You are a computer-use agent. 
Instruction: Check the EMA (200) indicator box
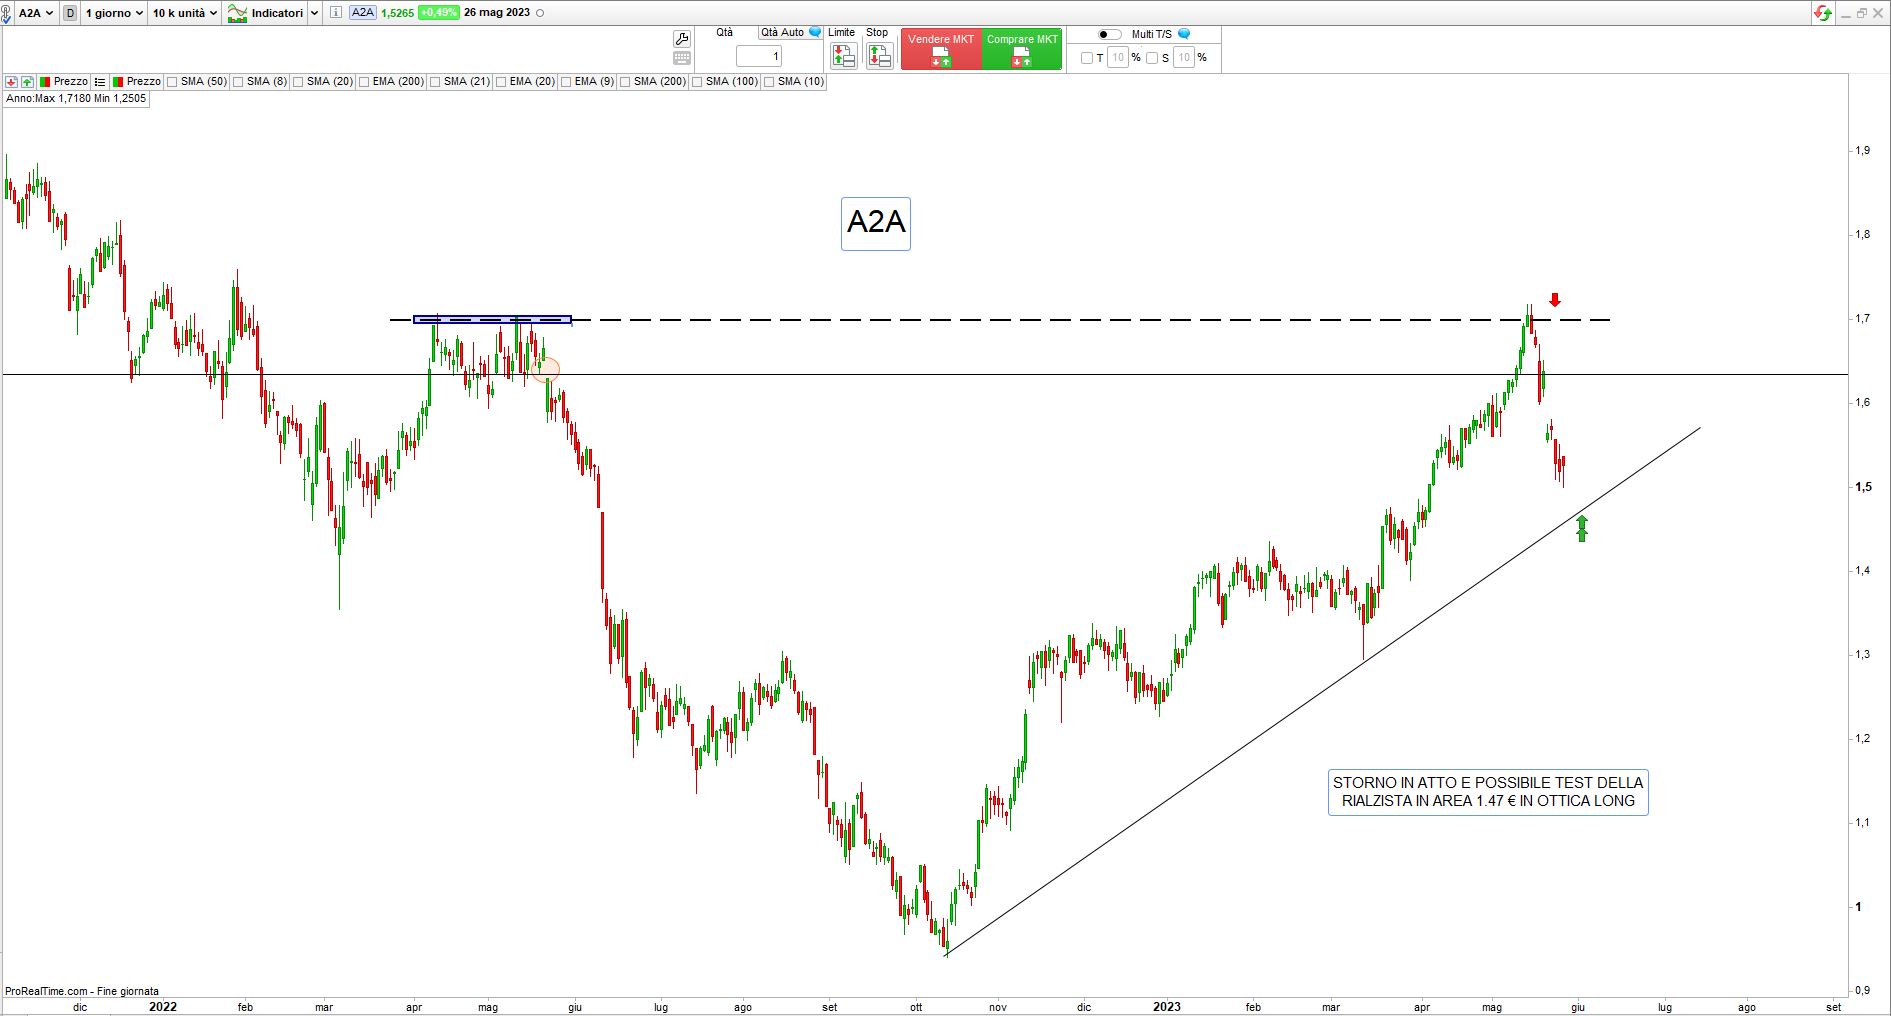[x=365, y=82]
